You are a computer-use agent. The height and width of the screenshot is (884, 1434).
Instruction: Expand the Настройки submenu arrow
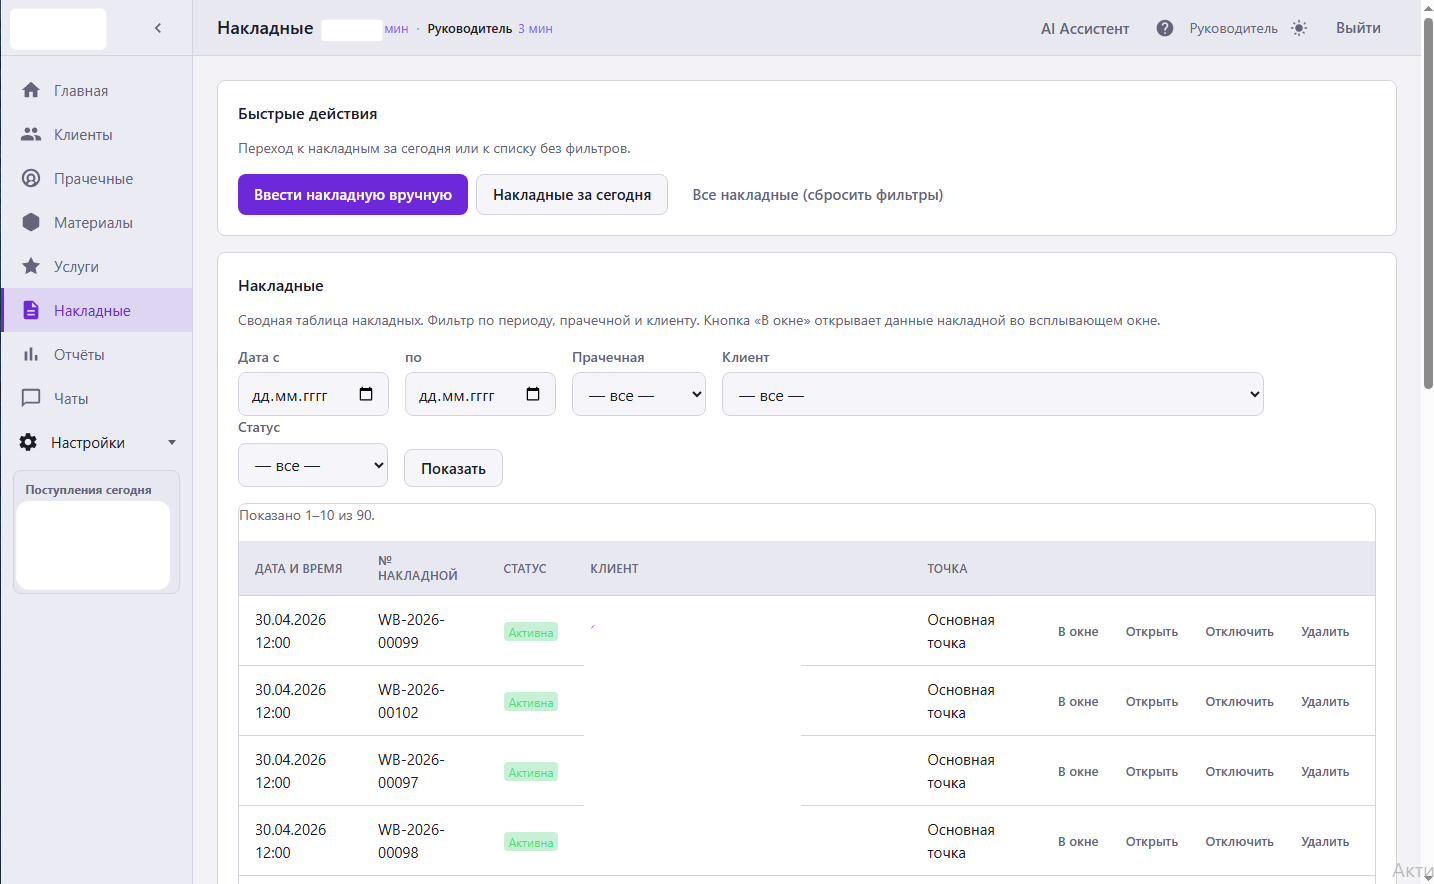tap(172, 442)
